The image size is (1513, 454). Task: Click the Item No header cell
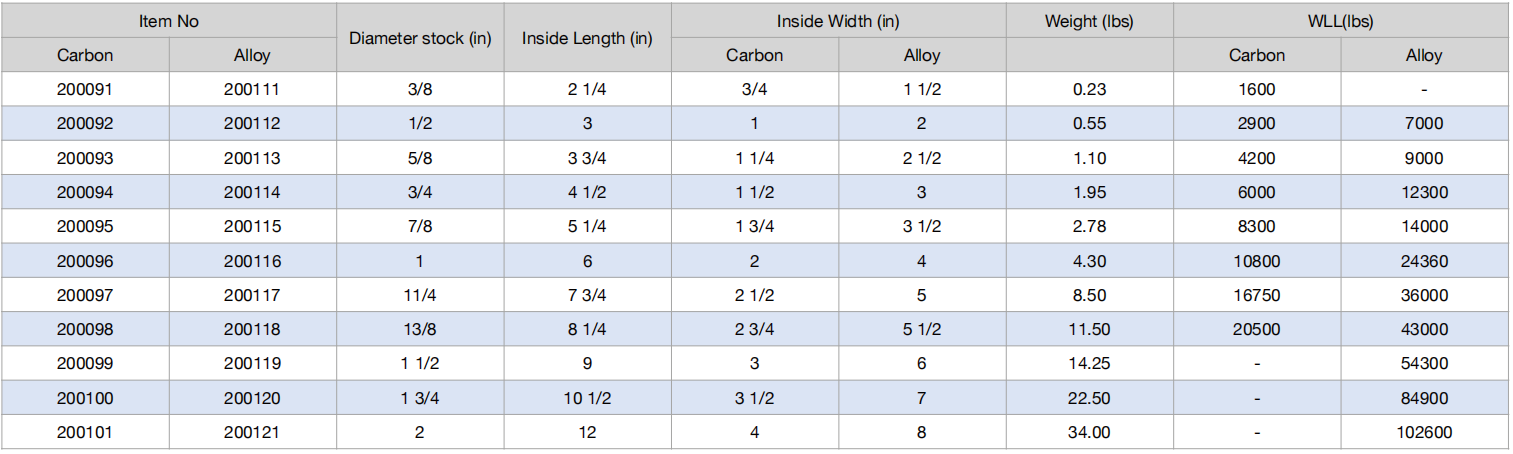(x=168, y=21)
